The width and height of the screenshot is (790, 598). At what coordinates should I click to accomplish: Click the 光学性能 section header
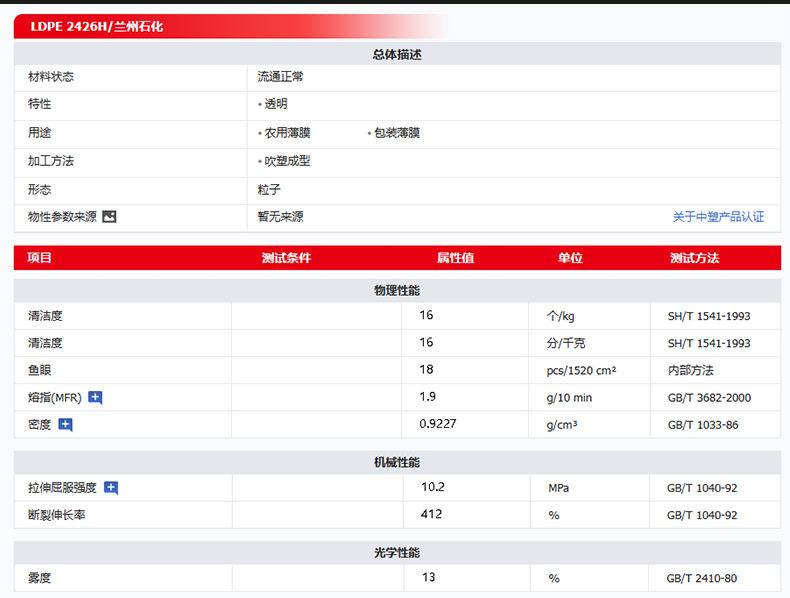[397, 552]
